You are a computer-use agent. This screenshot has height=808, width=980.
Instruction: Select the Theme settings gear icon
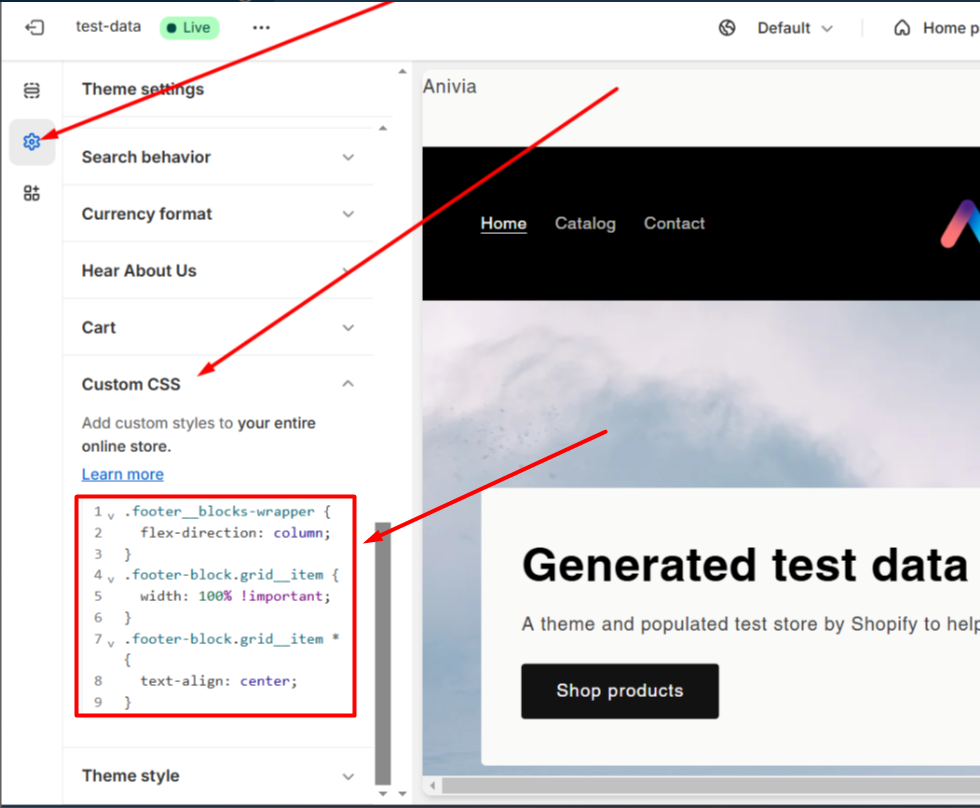click(32, 142)
